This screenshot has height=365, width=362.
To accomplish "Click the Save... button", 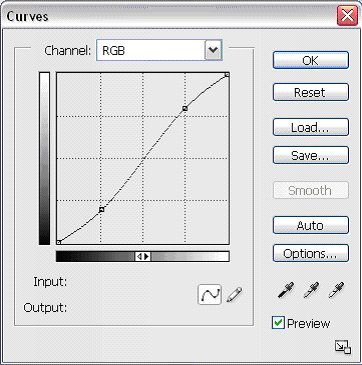I will (311, 155).
